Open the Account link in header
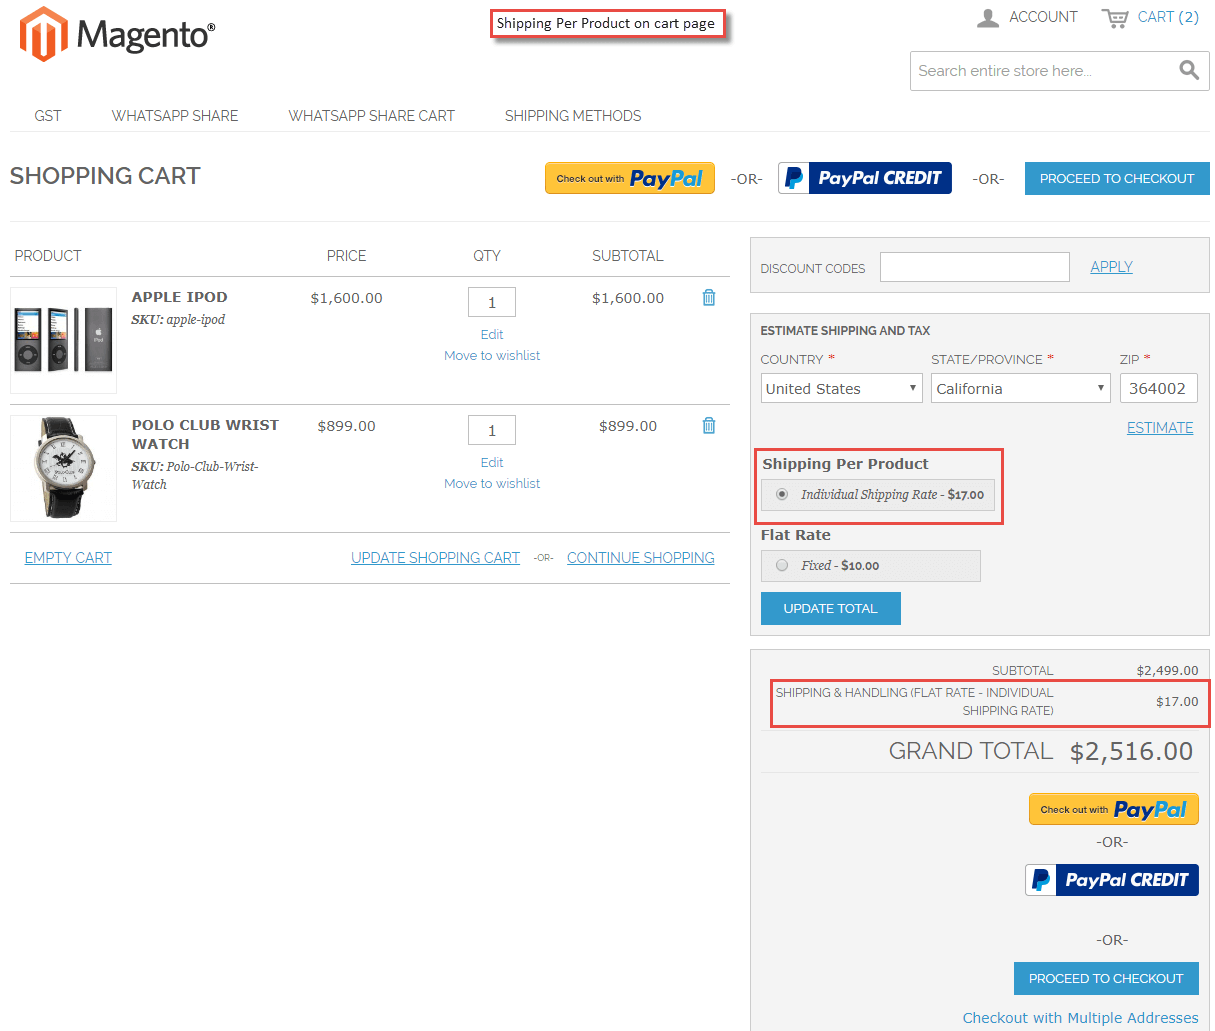The image size is (1215, 1031). [x=1043, y=17]
